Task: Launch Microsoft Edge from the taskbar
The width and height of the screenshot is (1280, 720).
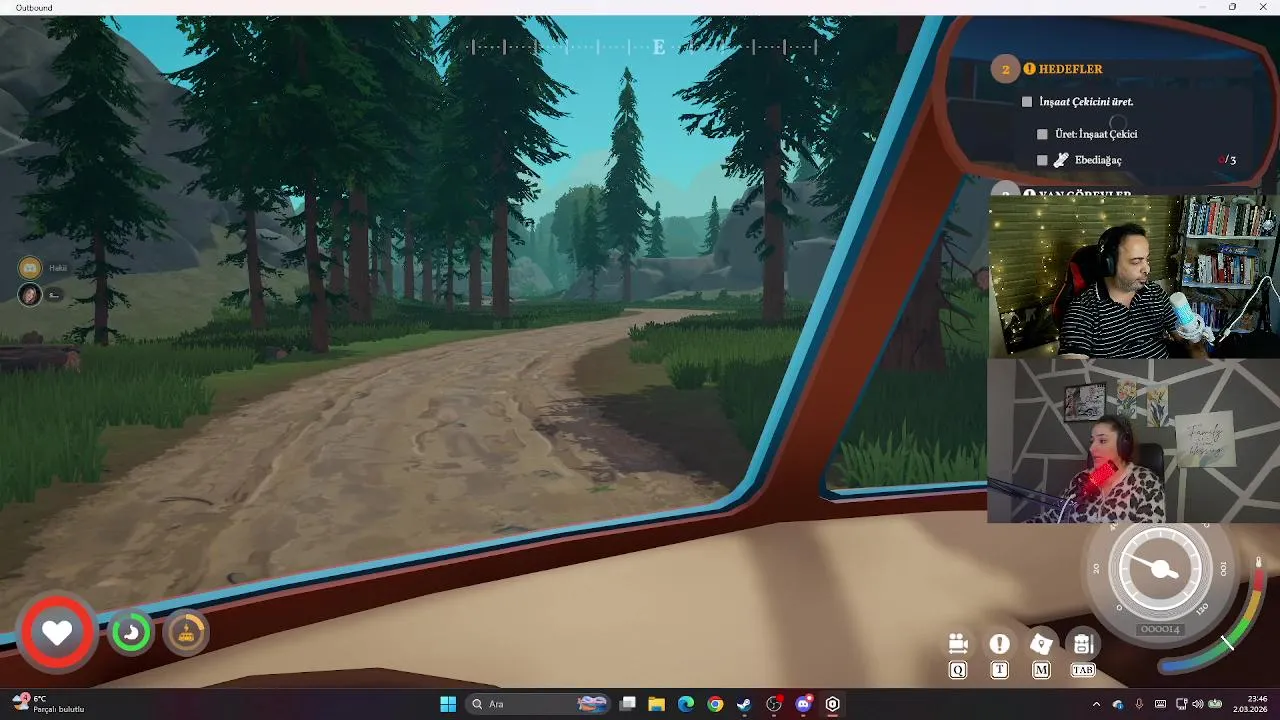Action: click(686, 704)
